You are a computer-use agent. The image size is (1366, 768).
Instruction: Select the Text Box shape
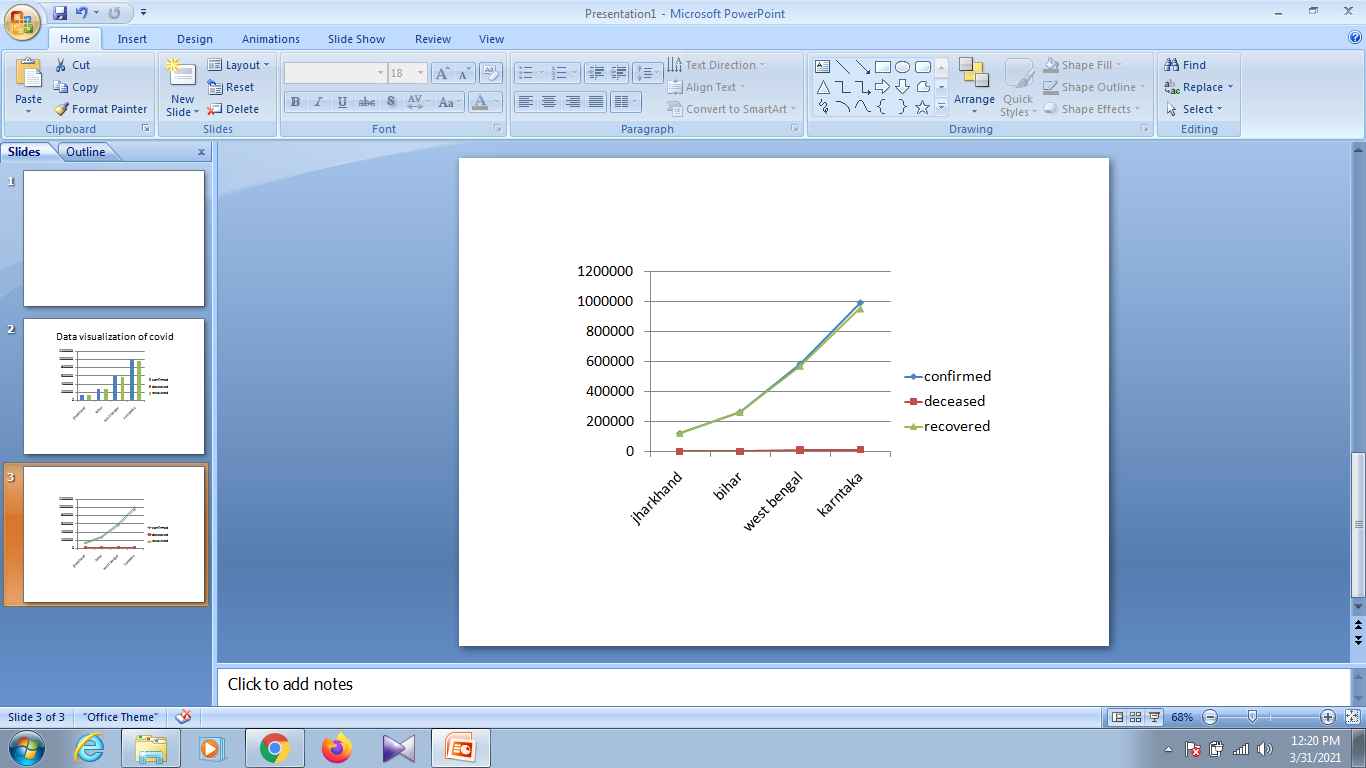(823, 67)
